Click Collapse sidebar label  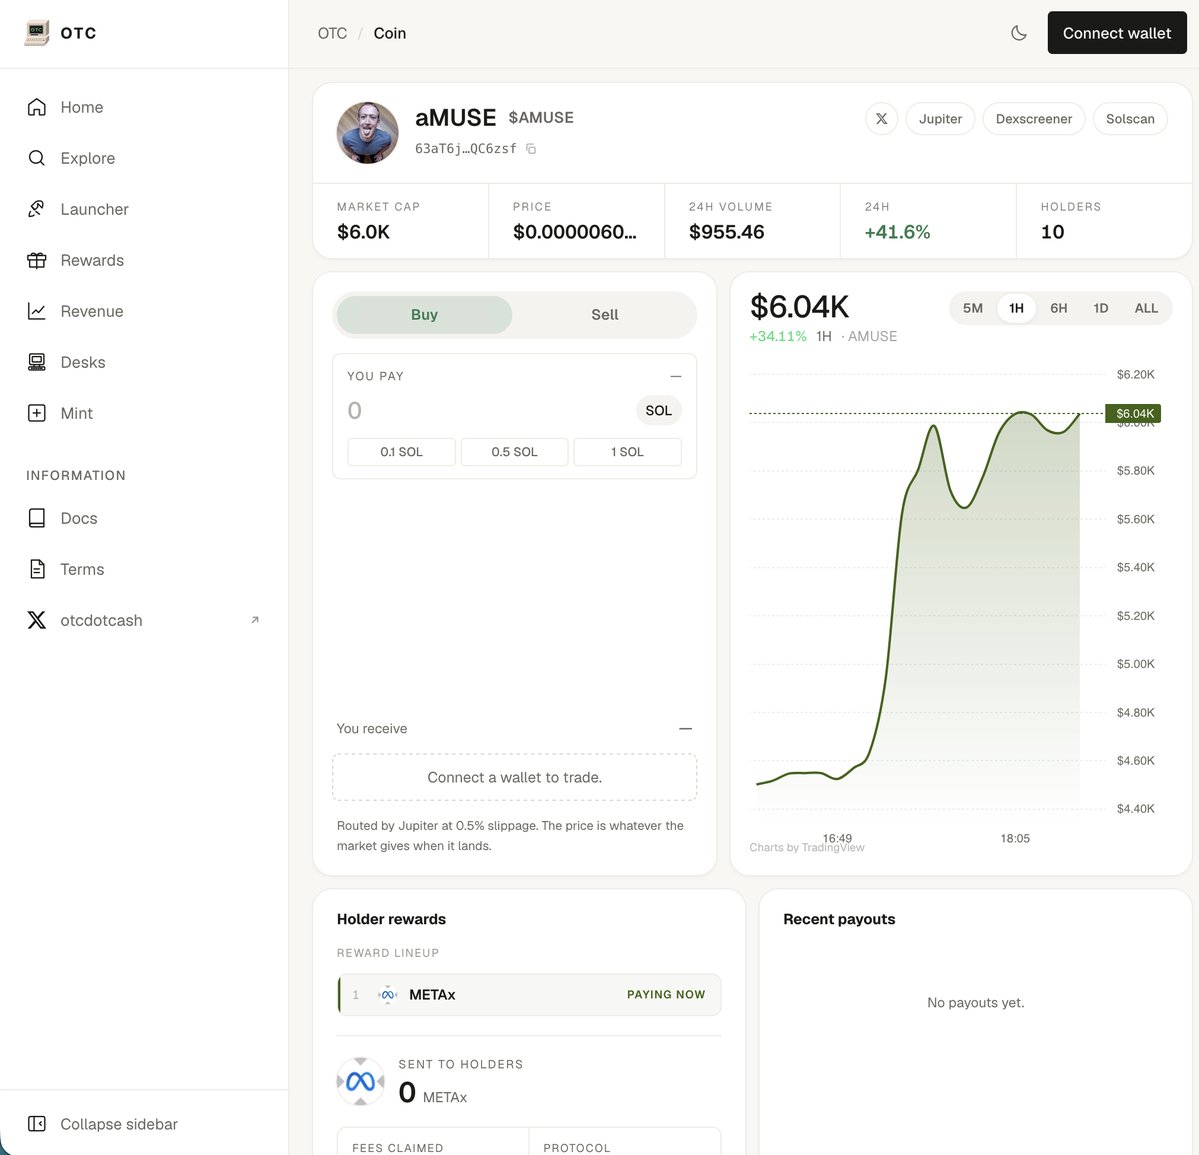pos(119,1124)
